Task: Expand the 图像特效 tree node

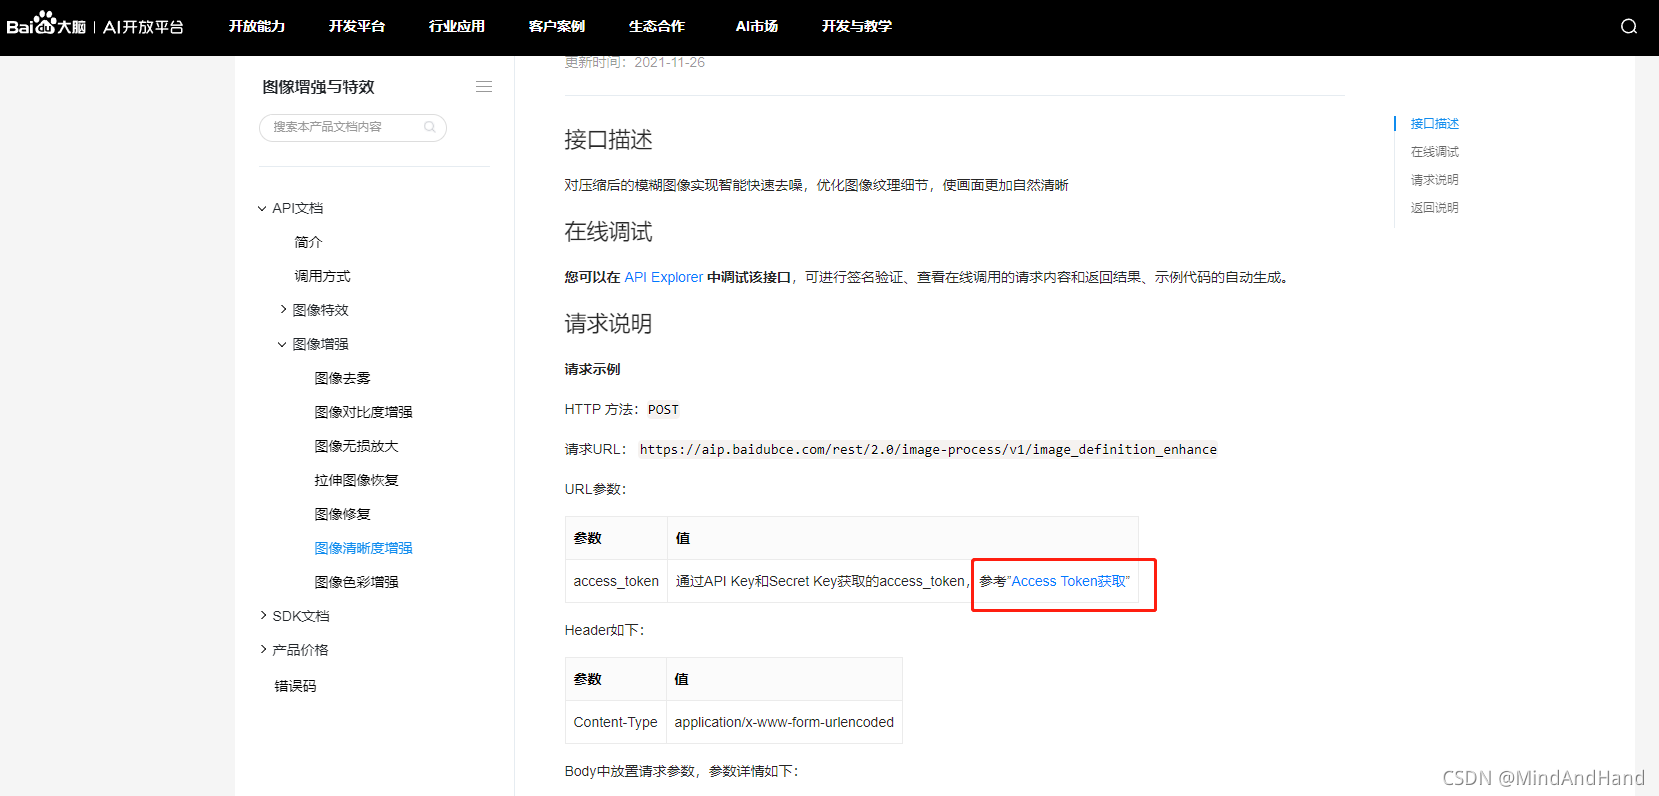Action: coord(283,310)
